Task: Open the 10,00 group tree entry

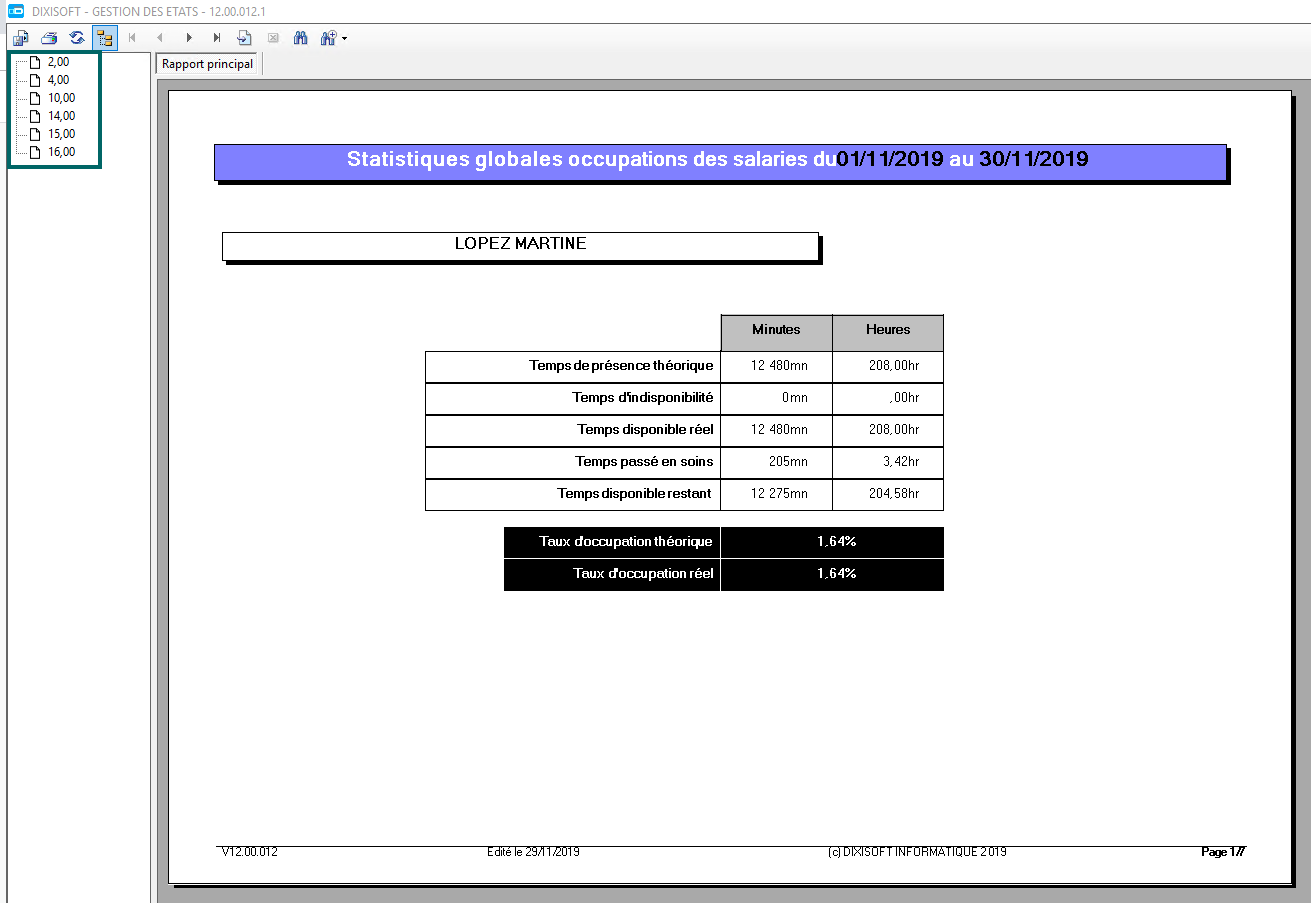Action: point(61,98)
